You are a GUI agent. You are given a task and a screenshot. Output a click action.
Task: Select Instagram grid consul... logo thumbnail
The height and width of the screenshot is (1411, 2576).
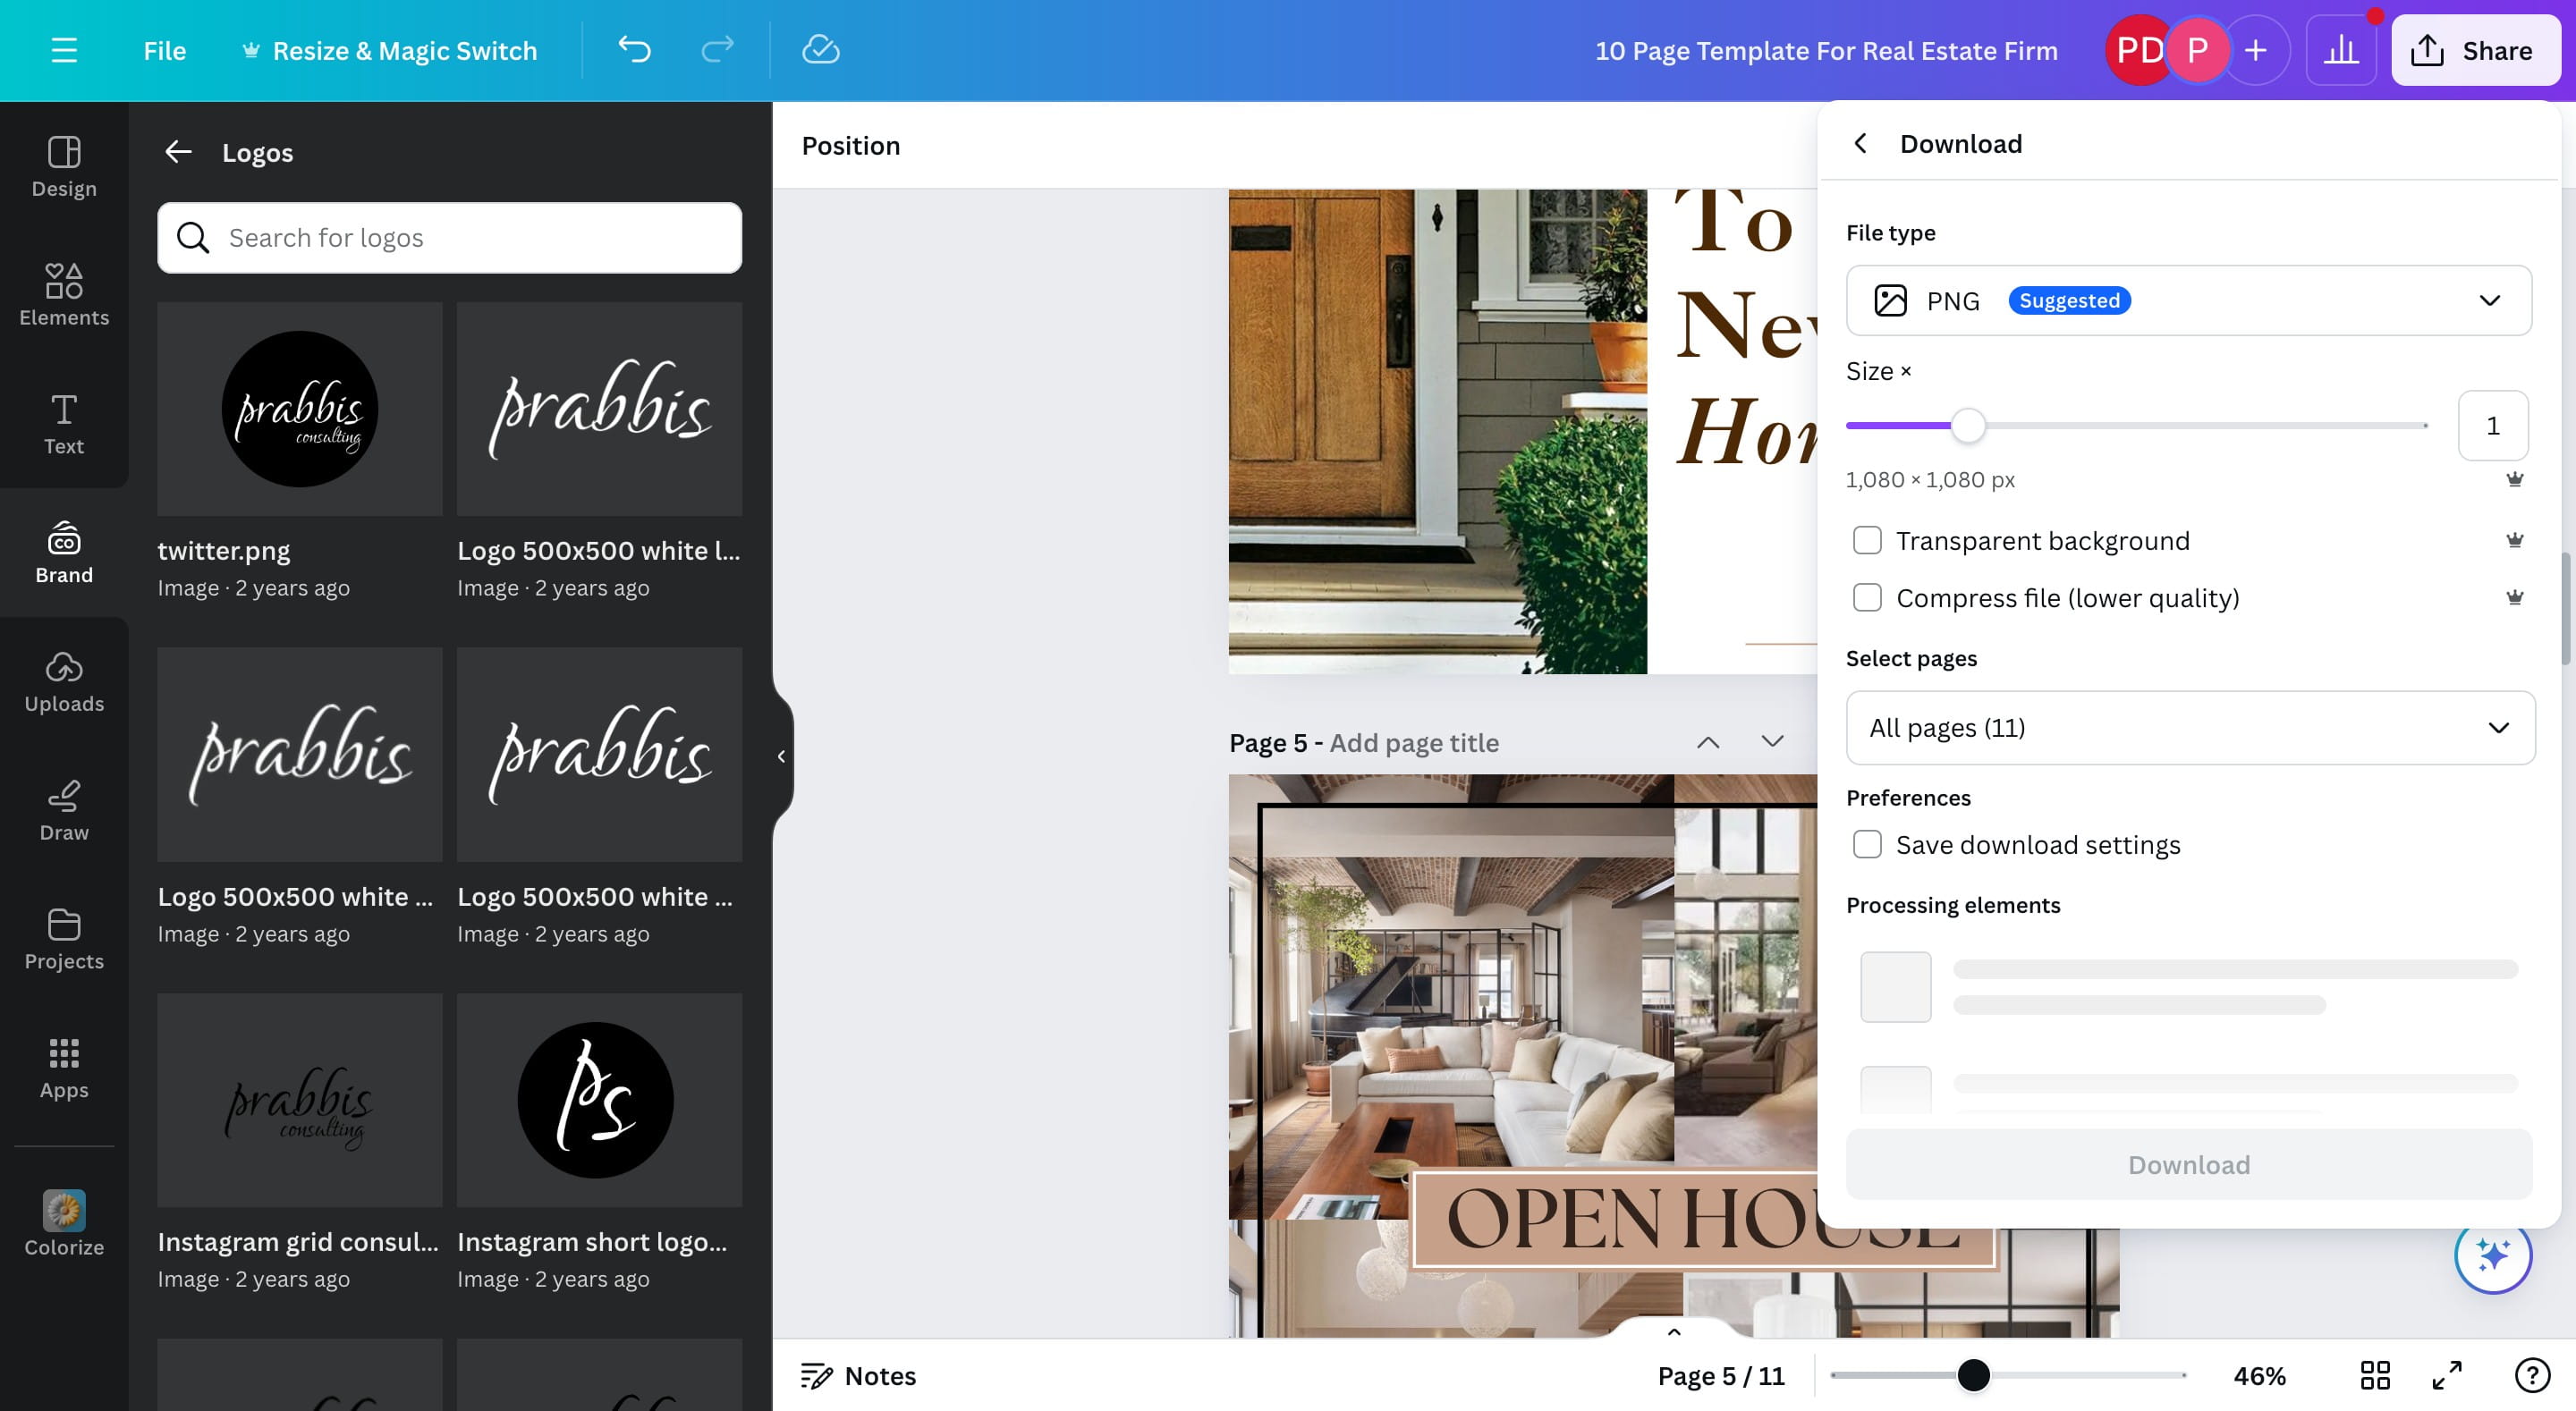point(299,1099)
